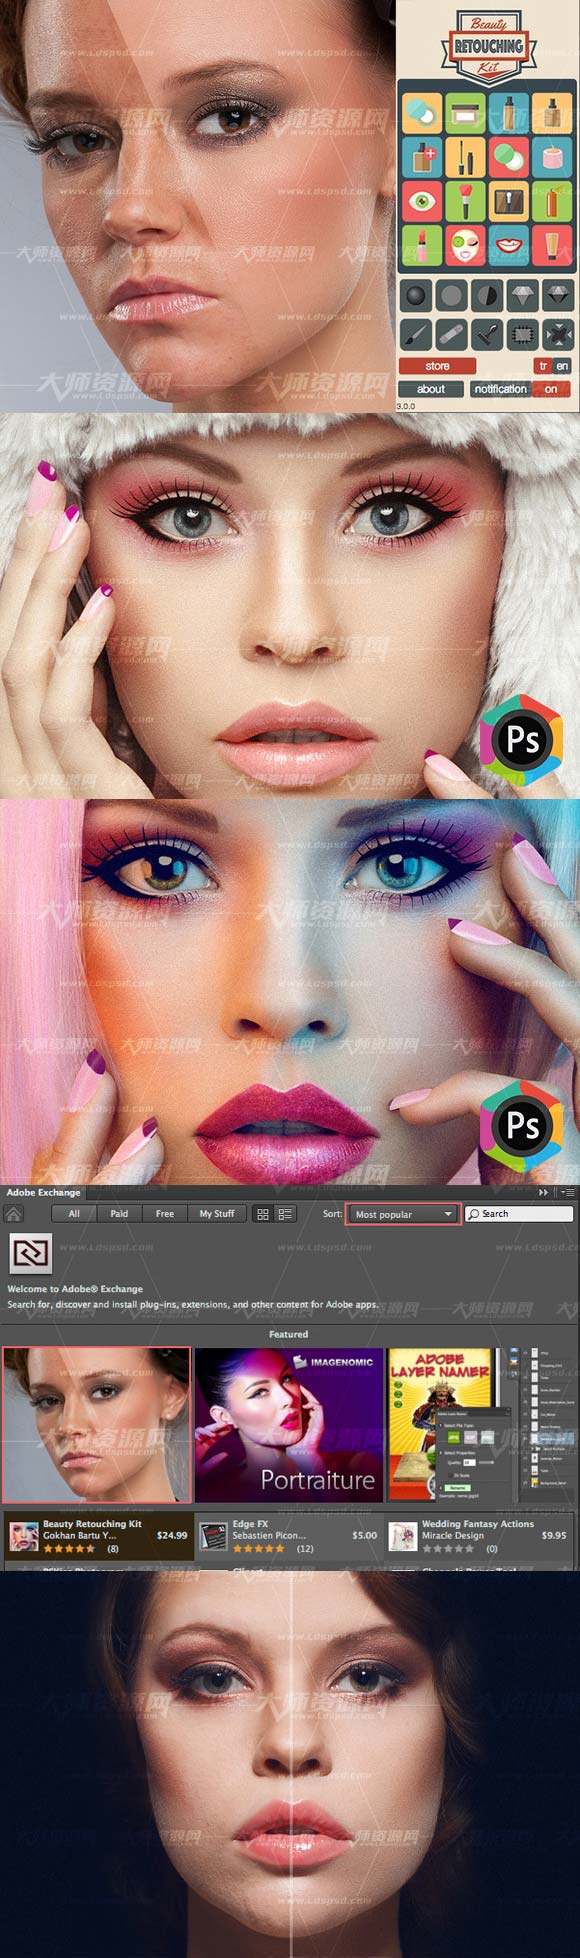Select the green compact powder on red tile
This screenshot has height=1958, width=580.
pos(508,156)
